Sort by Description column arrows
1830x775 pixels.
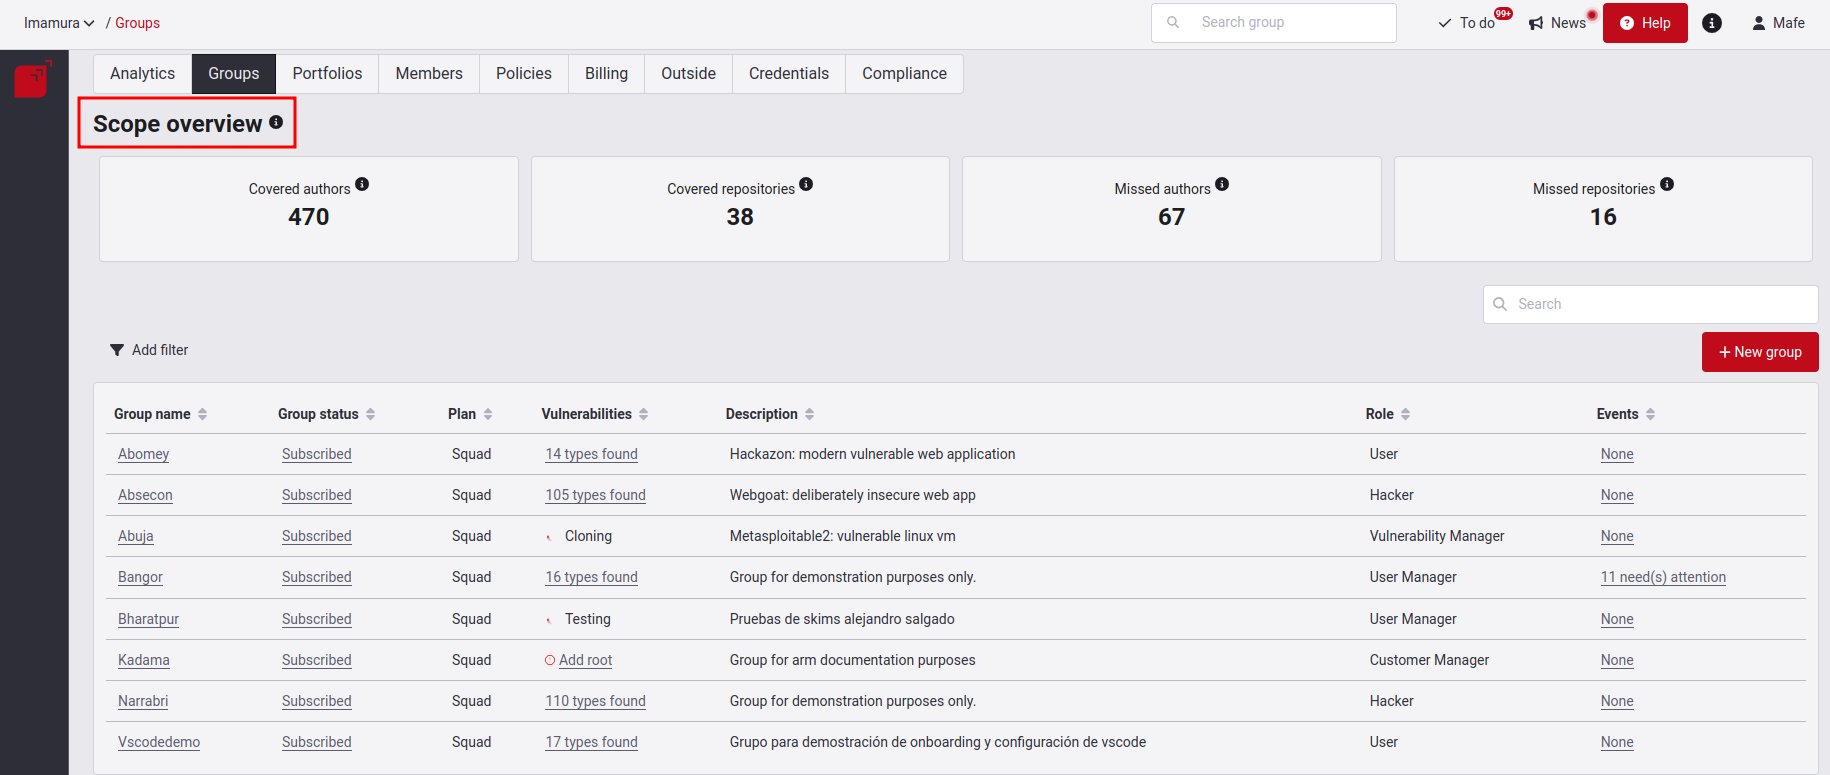tap(809, 414)
